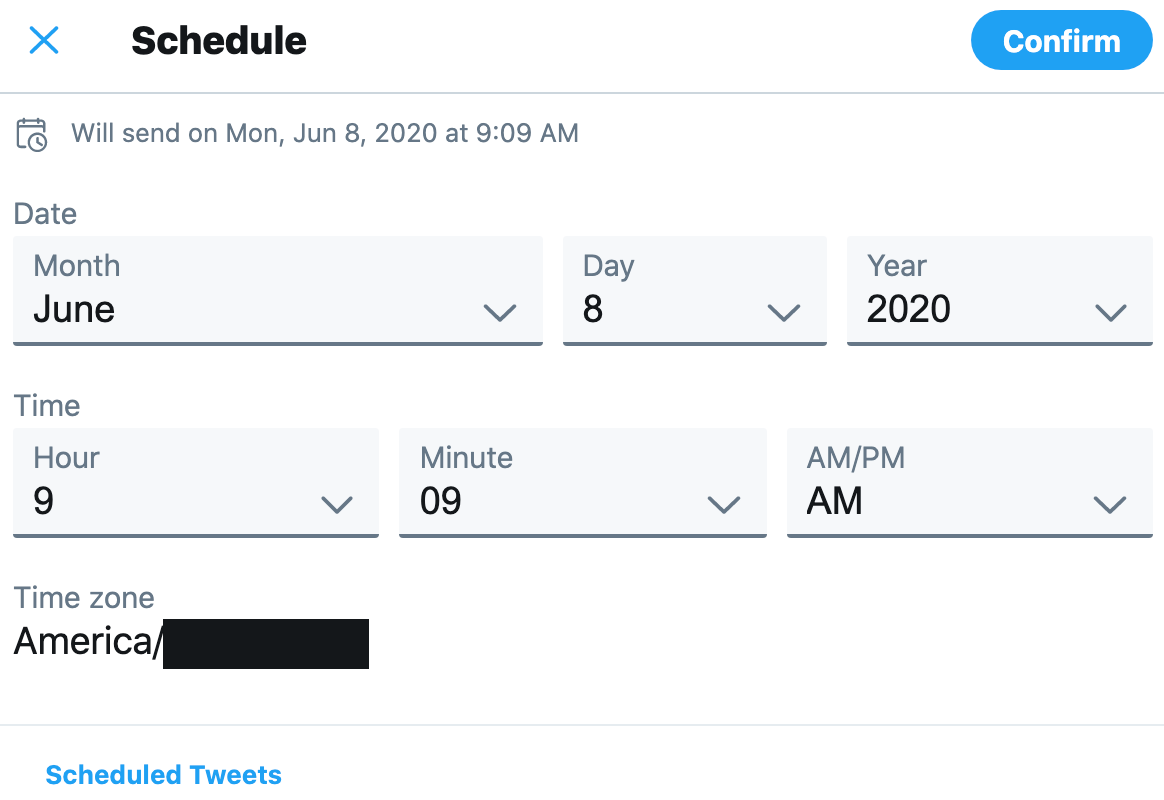Expand the Month chevron arrow
Viewport: 1164px width, 800px height.
[500, 312]
